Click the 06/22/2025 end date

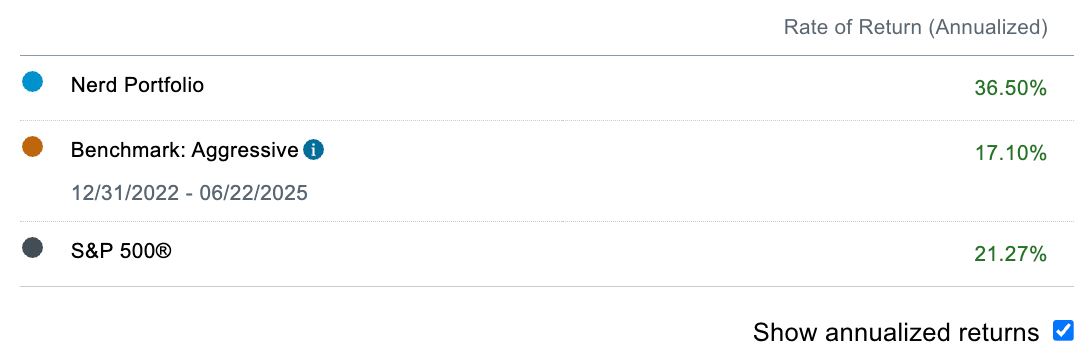click(254, 192)
